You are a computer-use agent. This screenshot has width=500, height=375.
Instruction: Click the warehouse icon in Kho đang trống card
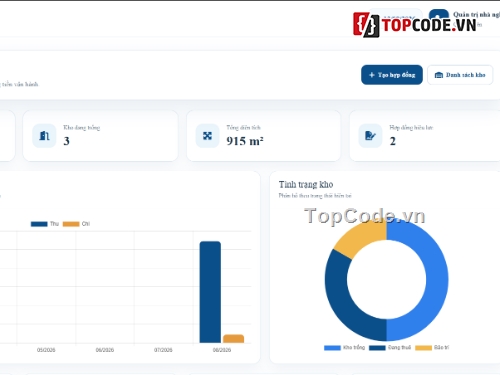[x=44, y=136]
